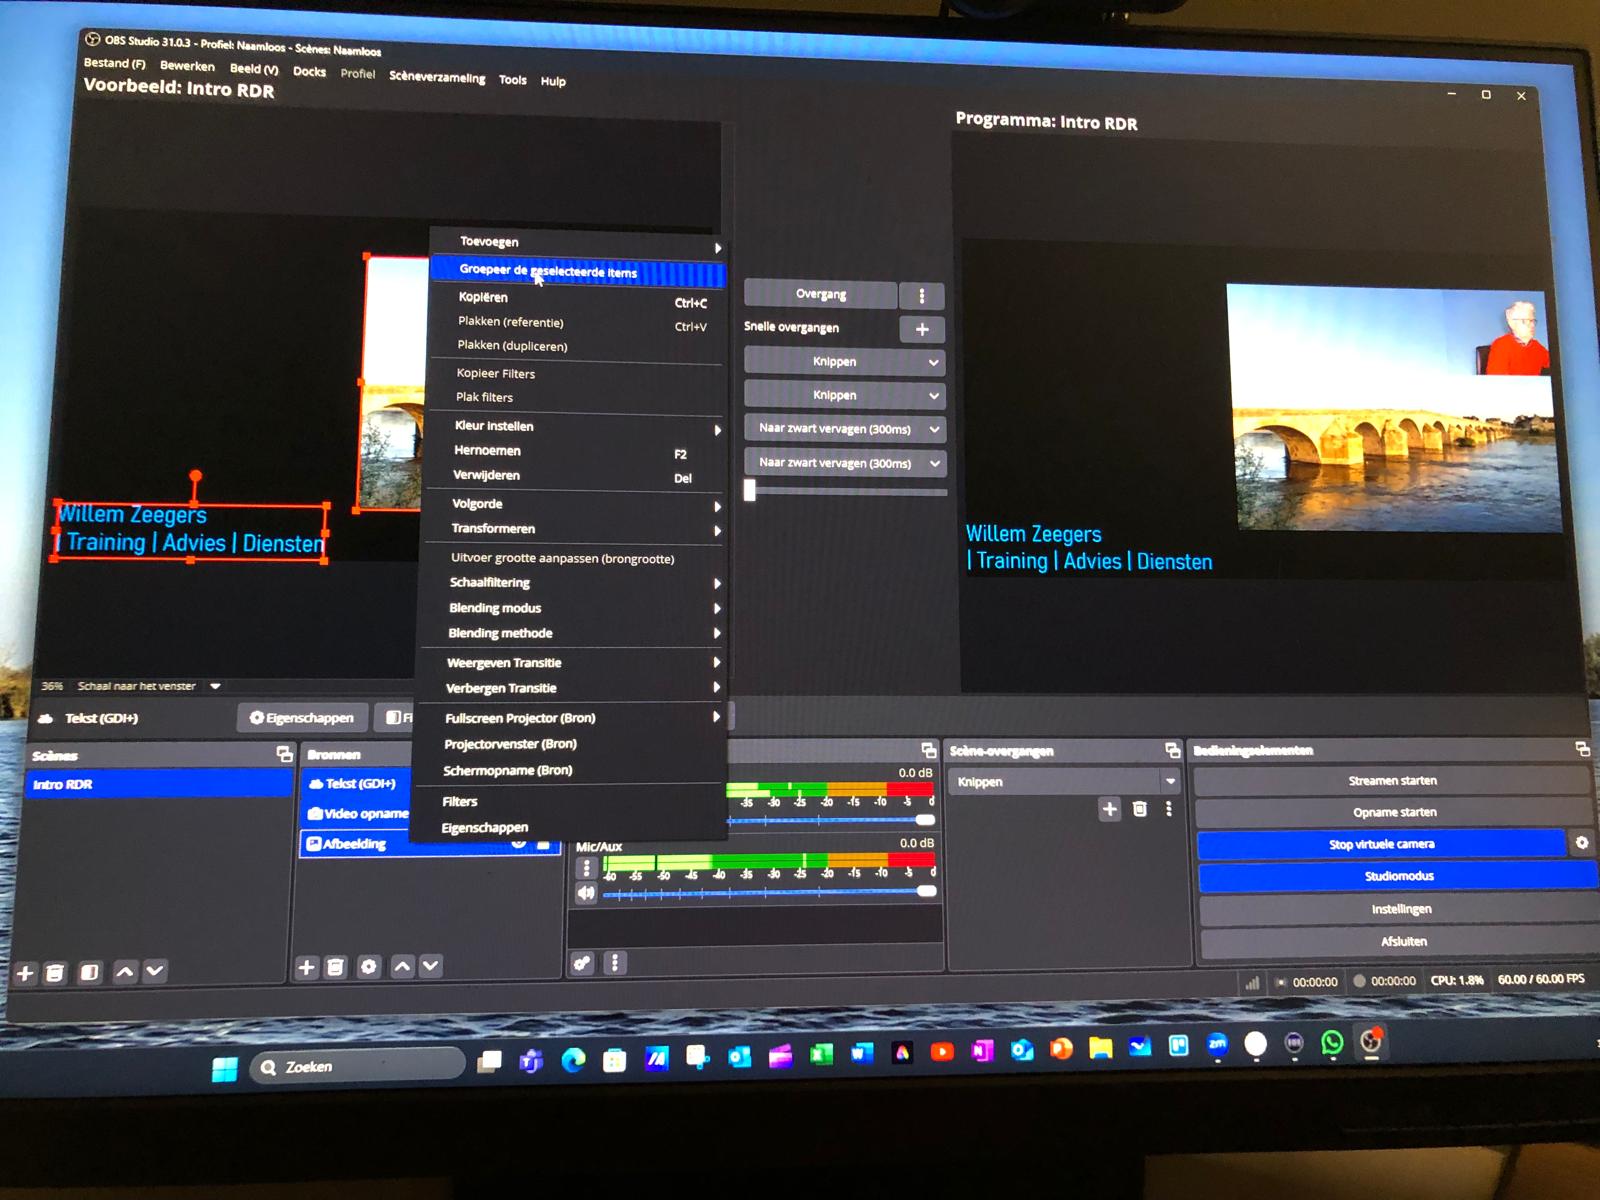Move scene down in Scènes dock

tap(155, 970)
